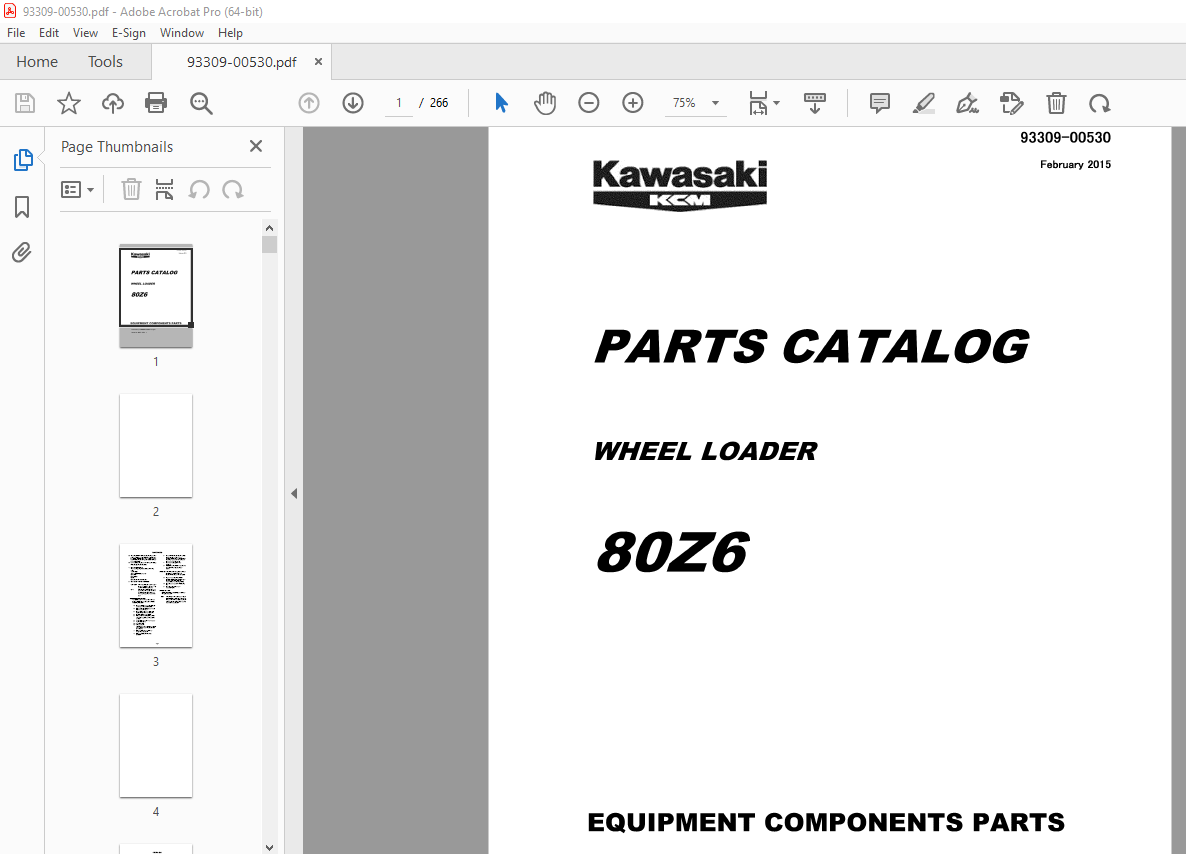
Task: Select page 4 thumbnail
Action: tap(156, 745)
